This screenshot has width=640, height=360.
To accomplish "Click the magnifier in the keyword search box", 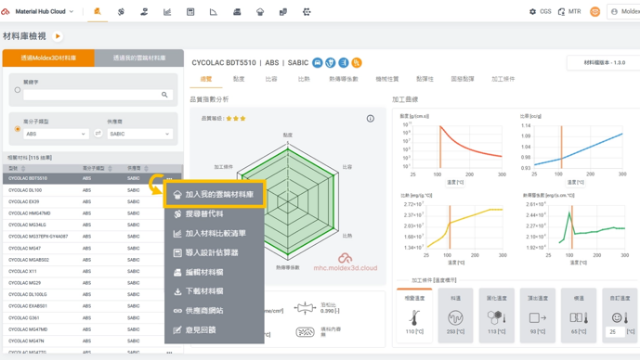I will (x=164, y=95).
